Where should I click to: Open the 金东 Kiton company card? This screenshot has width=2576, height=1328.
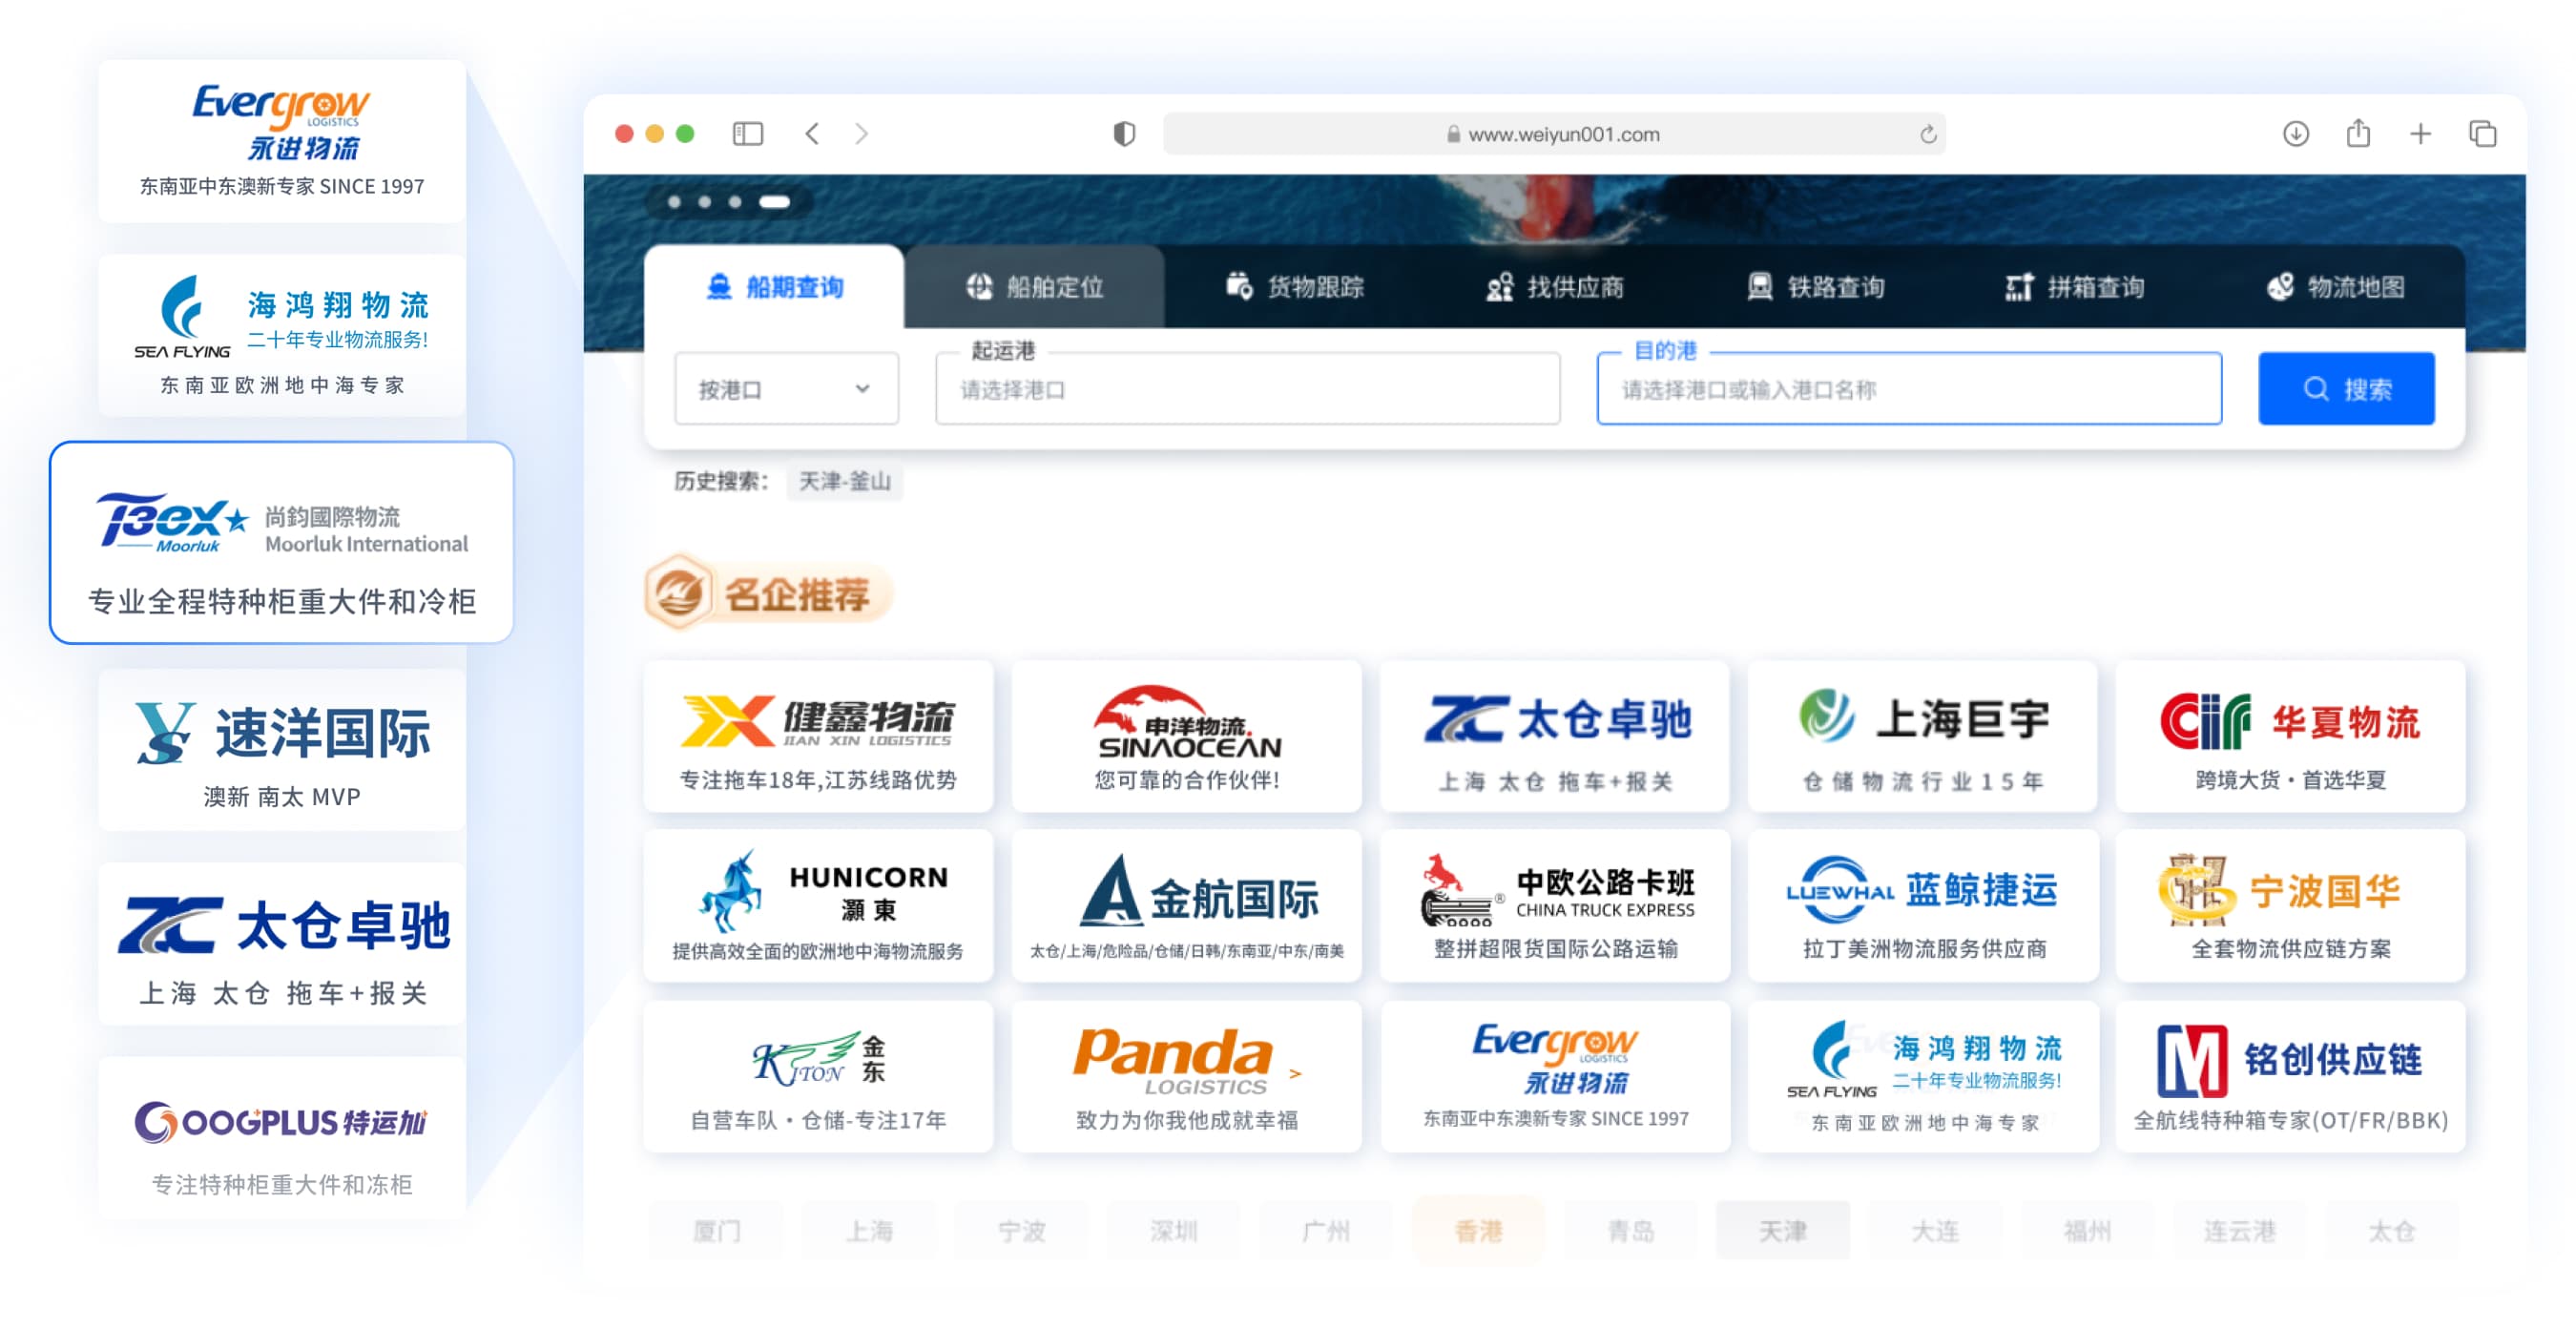818,1077
